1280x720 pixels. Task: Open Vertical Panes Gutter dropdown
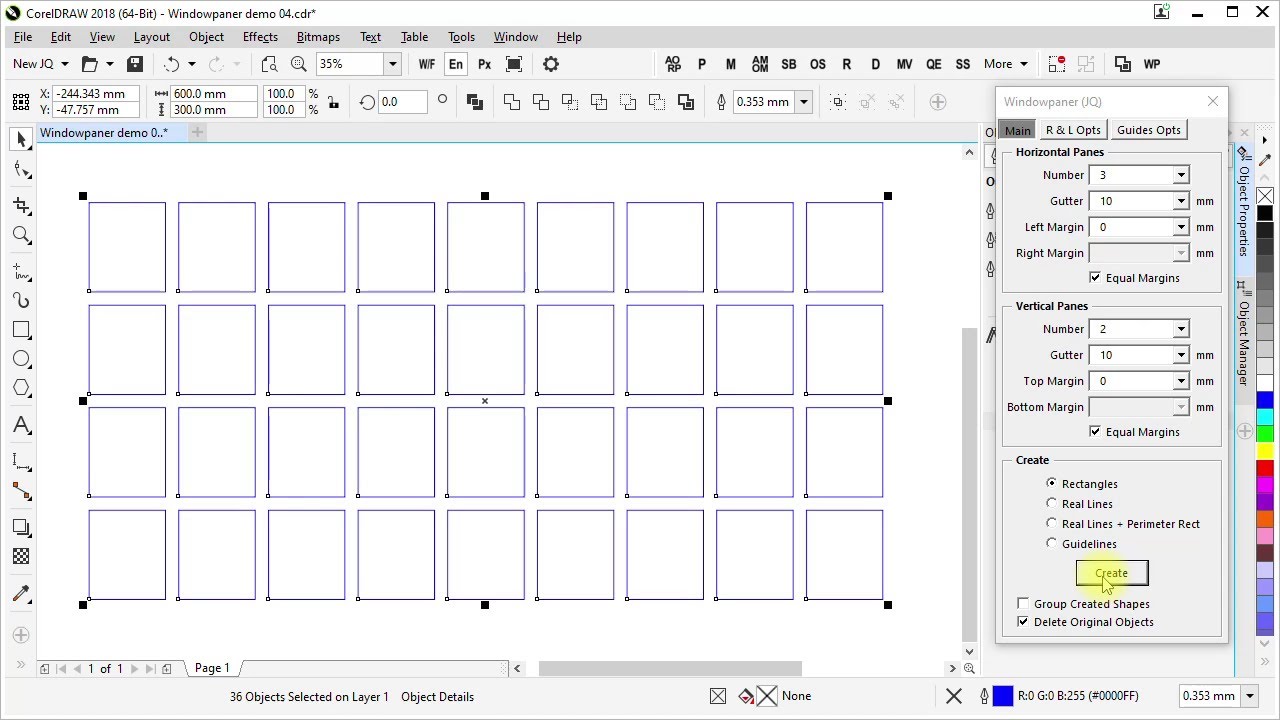tap(1181, 355)
